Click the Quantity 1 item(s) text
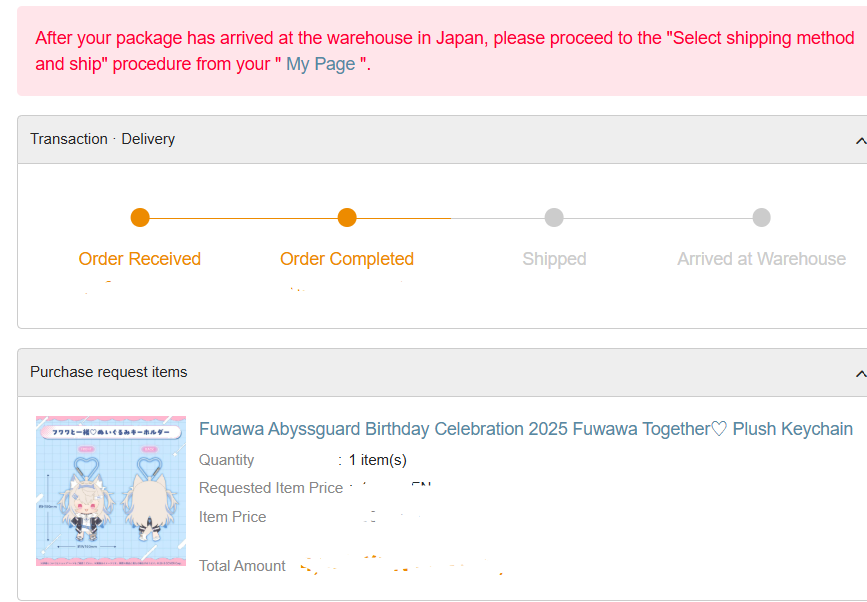 click(378, 460)
